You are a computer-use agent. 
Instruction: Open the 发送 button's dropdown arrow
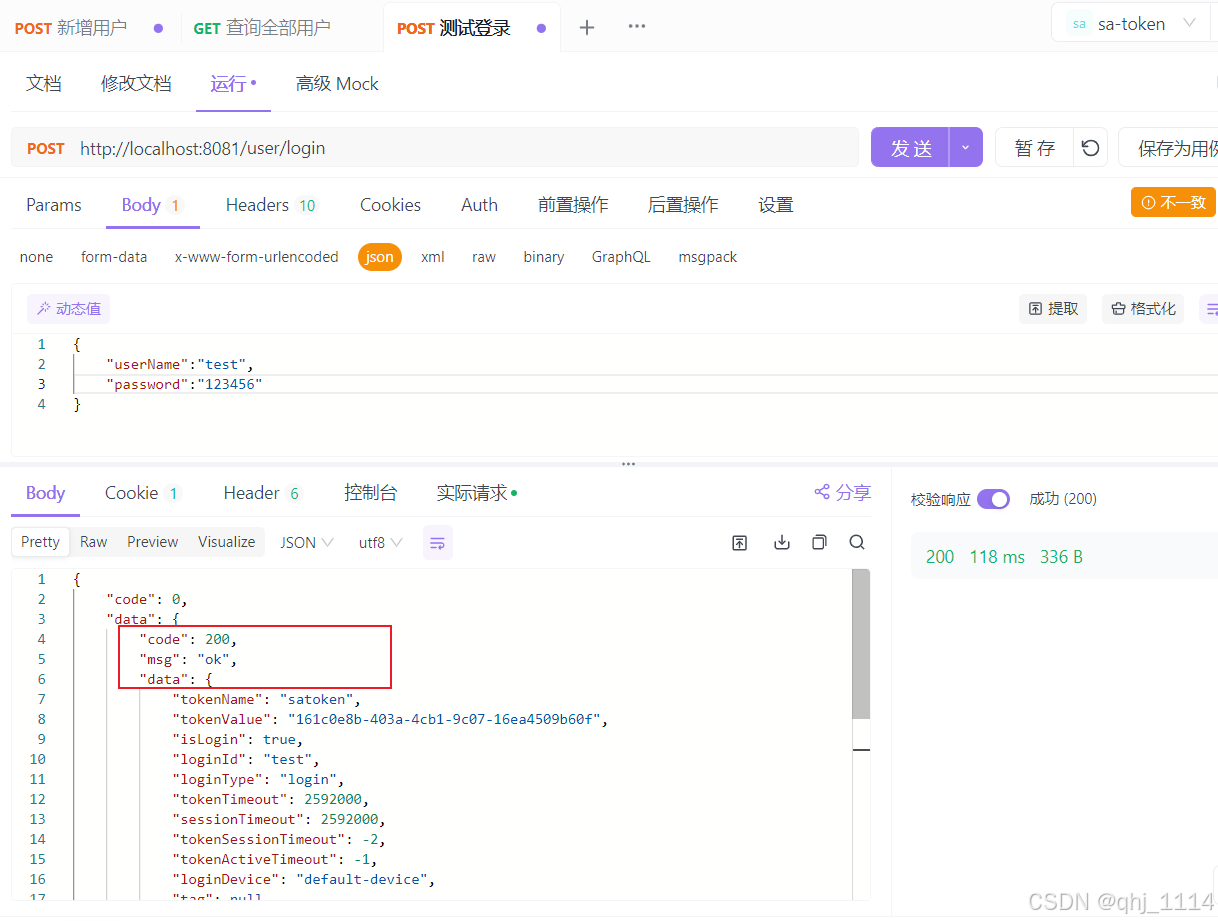(966, 147)
